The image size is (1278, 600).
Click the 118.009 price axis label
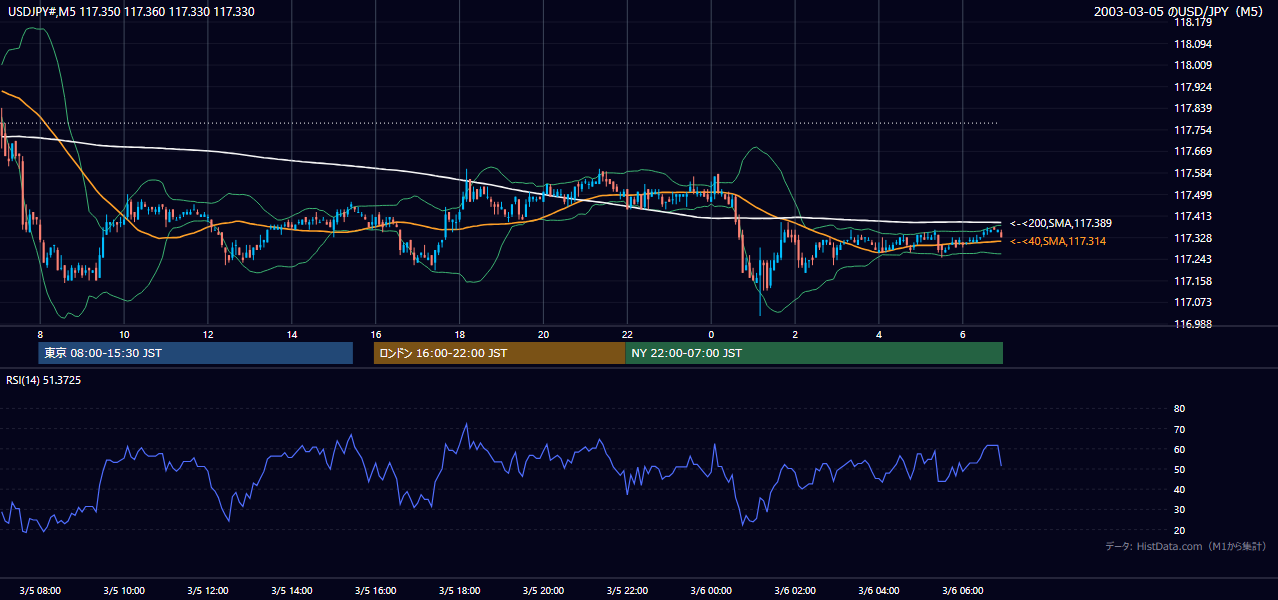1192,66
